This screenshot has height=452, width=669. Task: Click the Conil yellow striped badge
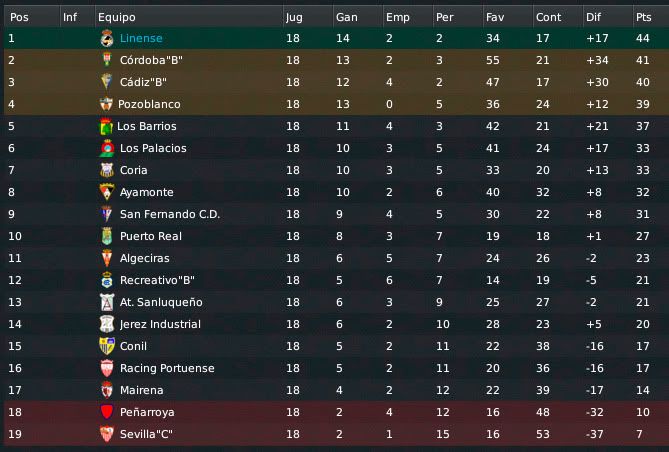pyautogui.click(x=107, y=346)
